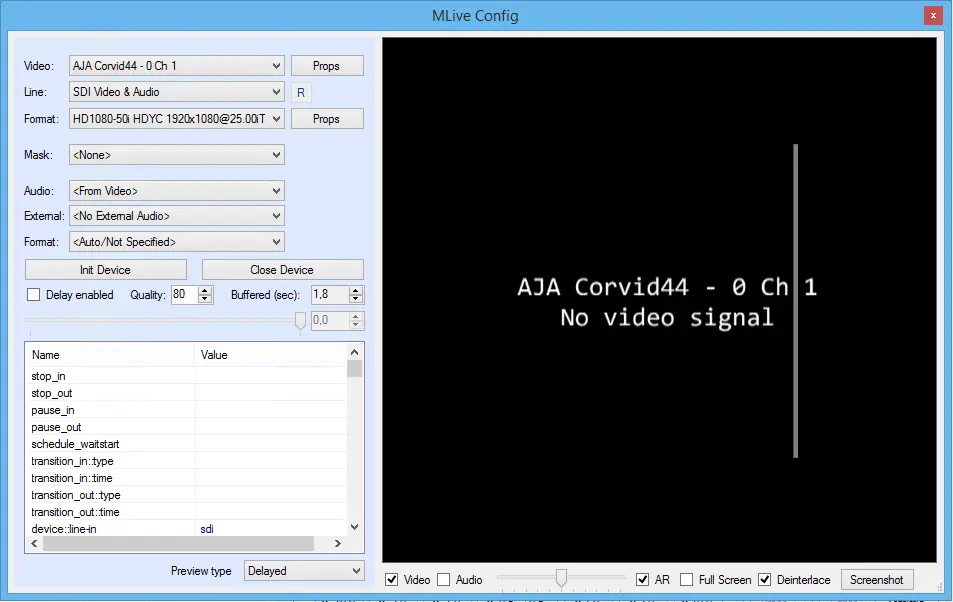Viewport: 953px width, 602px height.
Task: Open the Preview type dropdown
Action: tap(304, 571)
